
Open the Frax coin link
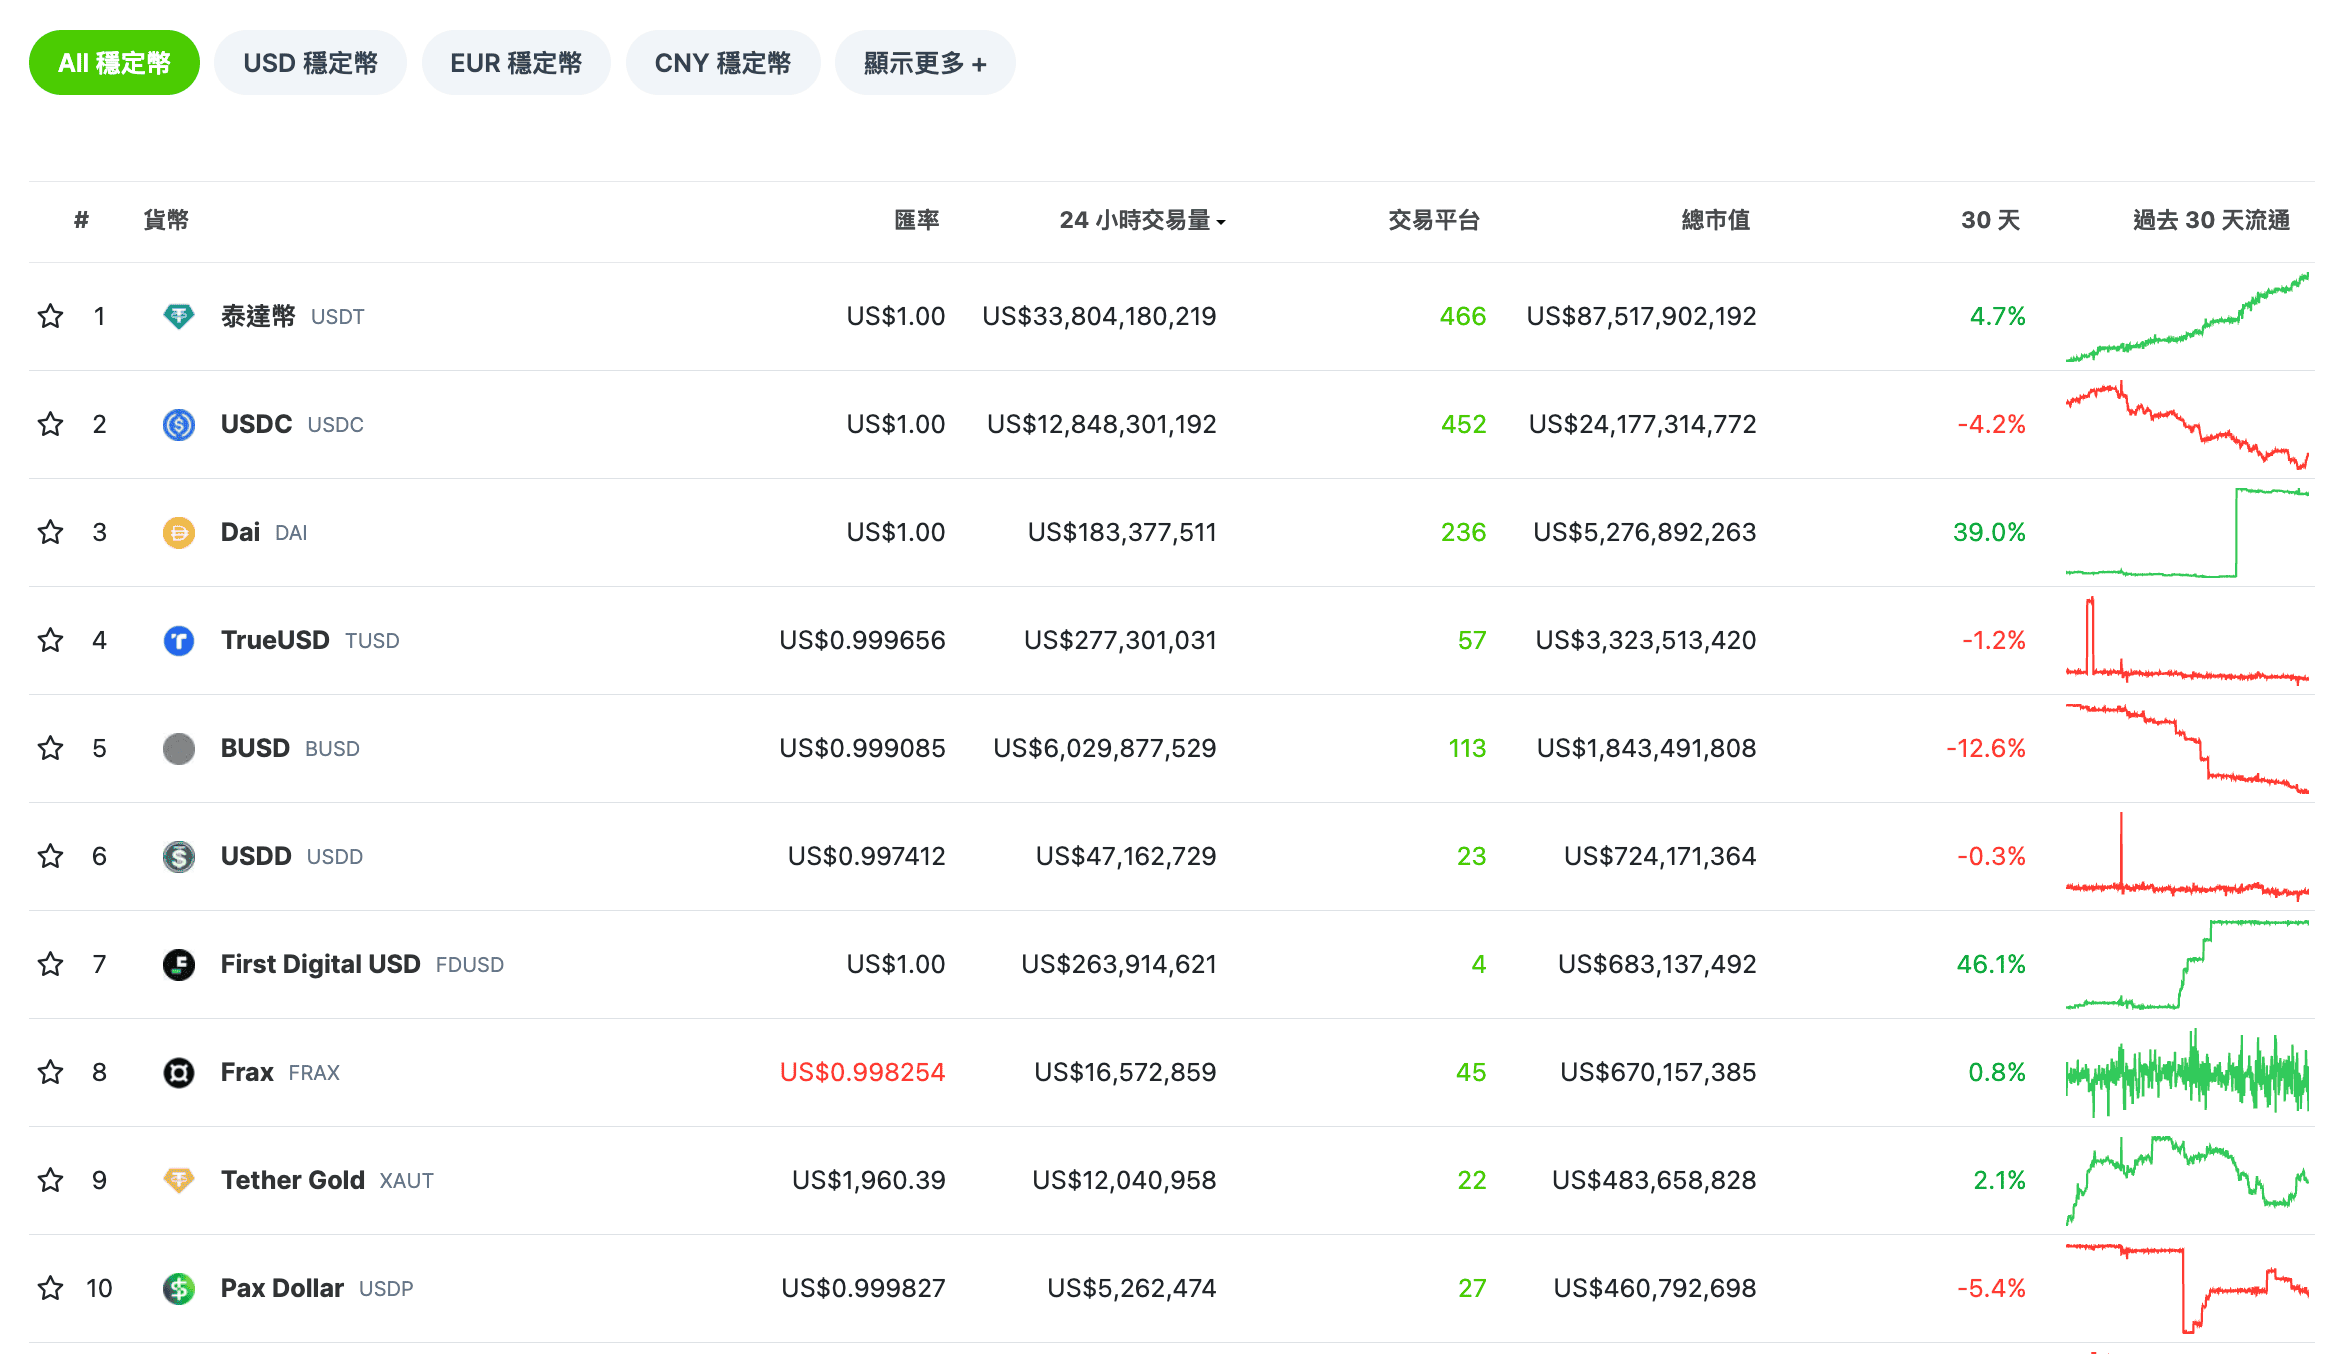coord(280,1072)
